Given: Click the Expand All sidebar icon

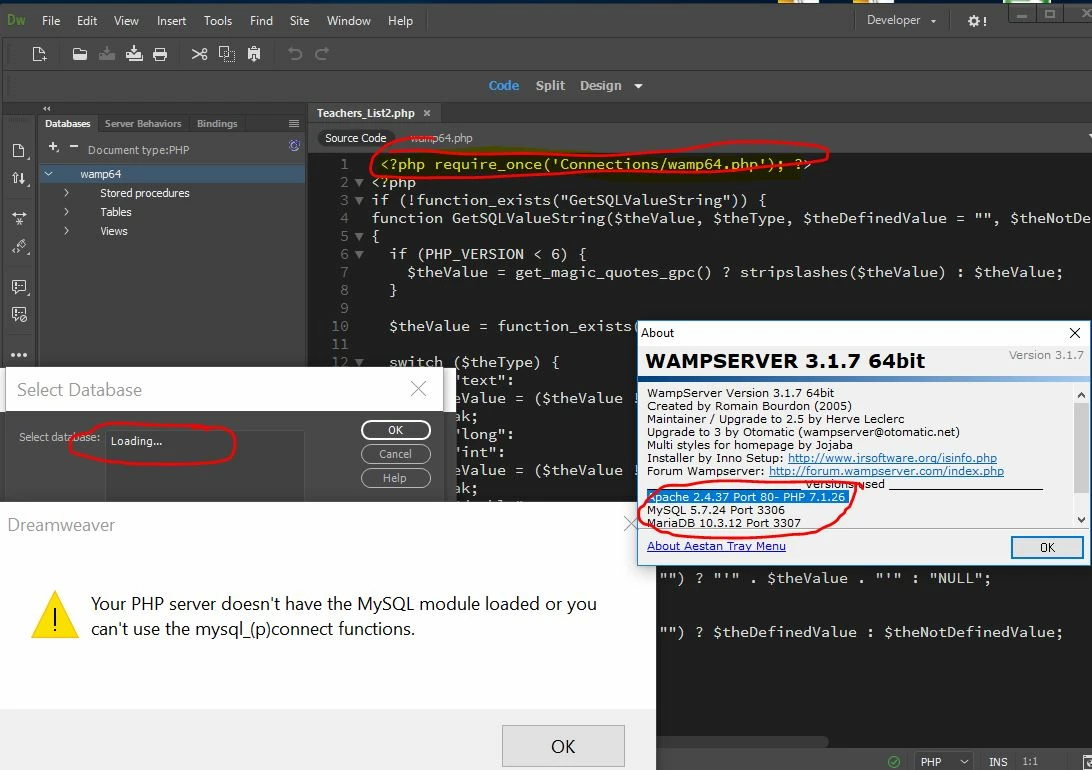Looking at the screenshot, I should [x=19, y=219].
